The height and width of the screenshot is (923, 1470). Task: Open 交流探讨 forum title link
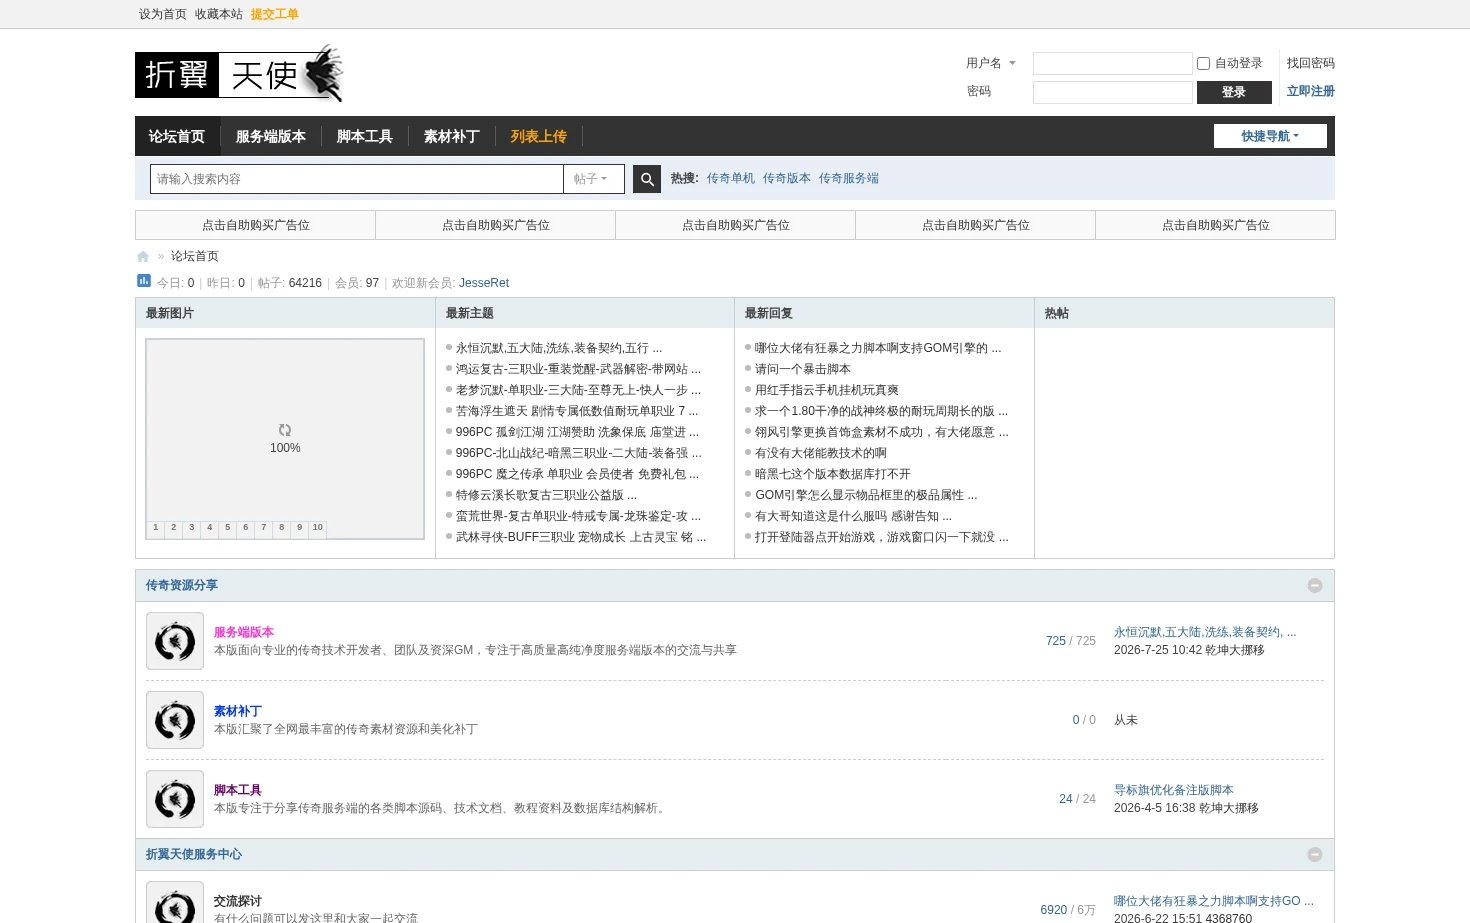[238, 901]
